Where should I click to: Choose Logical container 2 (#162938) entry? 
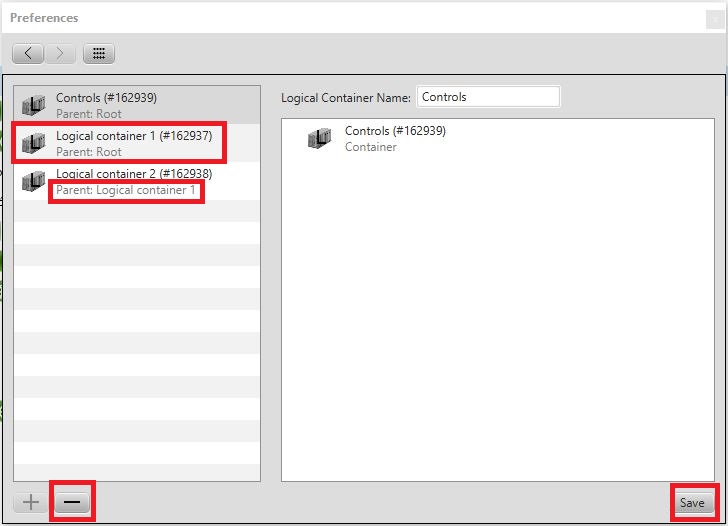(x=134, y=173)
